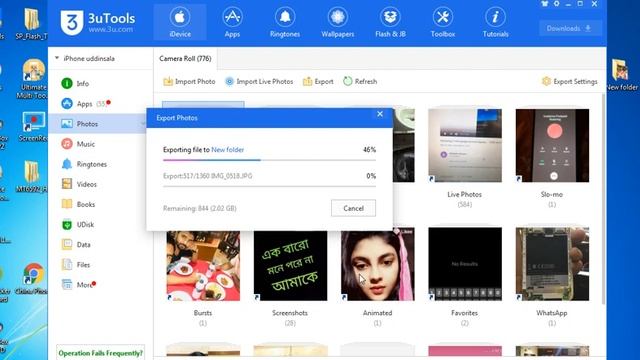This screenshot has height=360, width=640.
Task: Select the ScreenRec desktop shortcut
Action: point(33,127)
